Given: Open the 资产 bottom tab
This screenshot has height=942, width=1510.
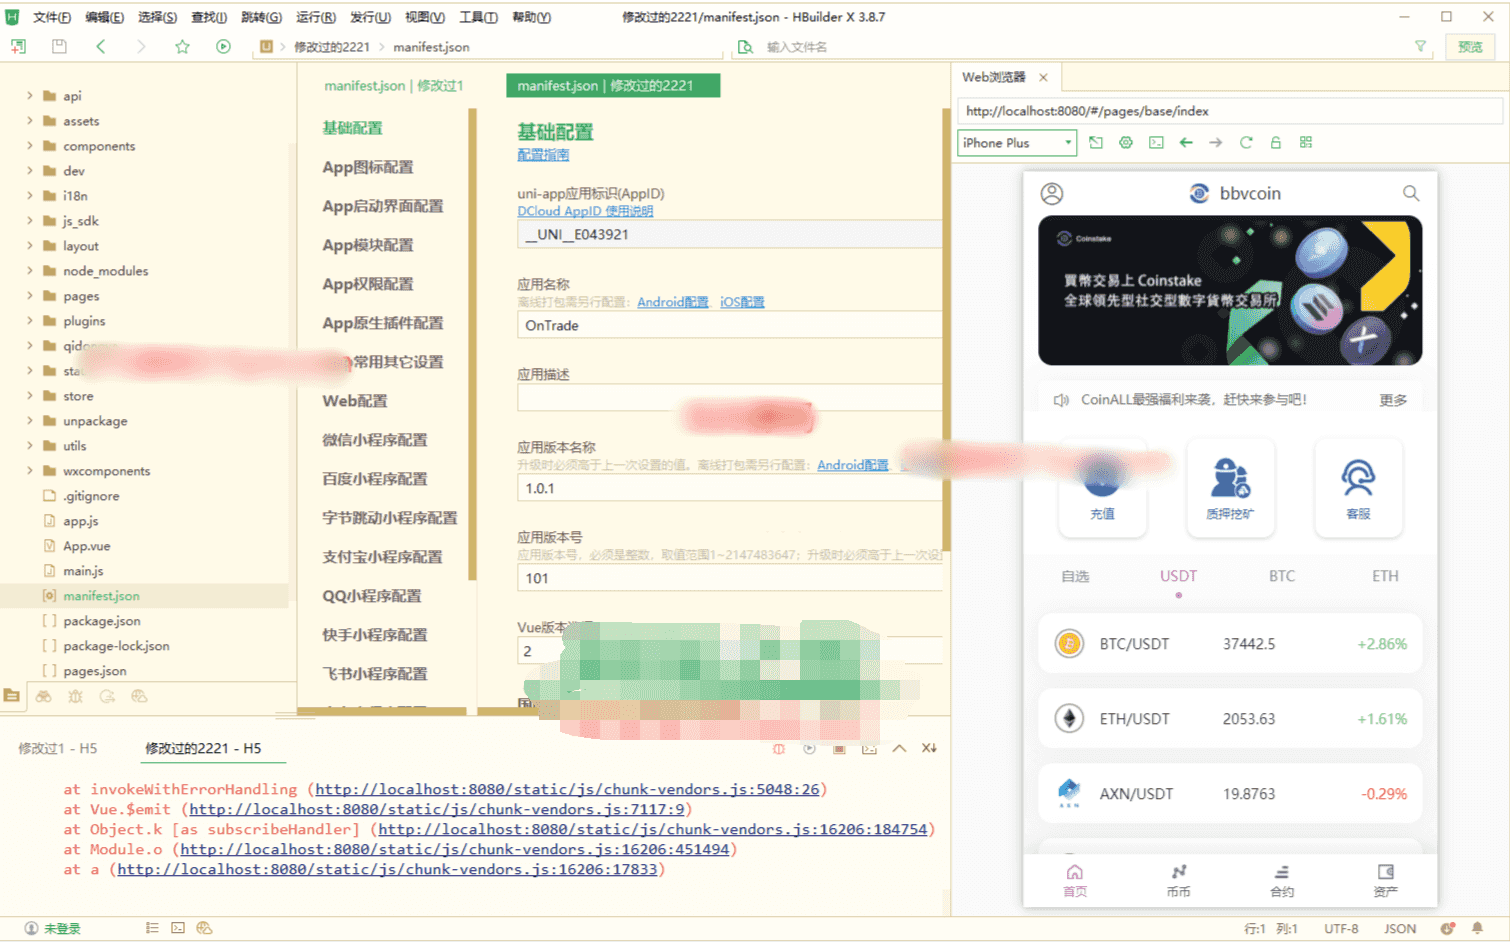Looking at the screenshot, I should click(1386, 880).
